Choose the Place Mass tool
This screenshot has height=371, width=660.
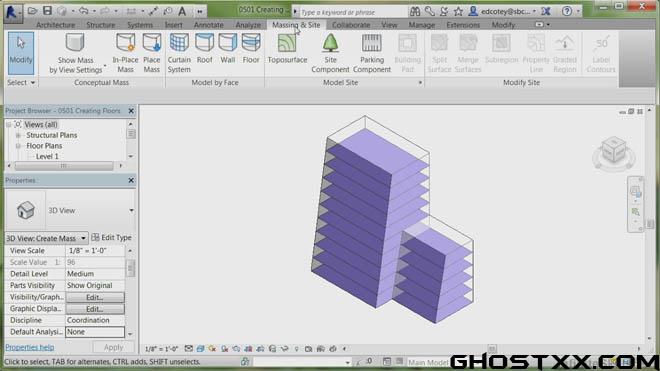click(x=152, y=53)
